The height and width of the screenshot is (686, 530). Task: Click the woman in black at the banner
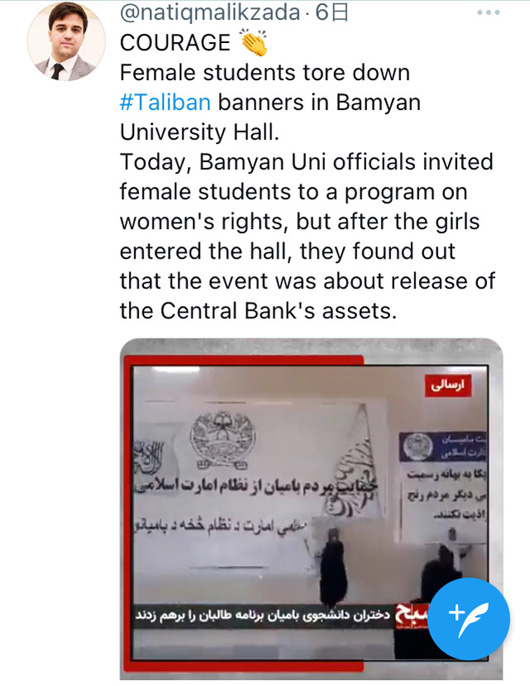click(333, 567)
